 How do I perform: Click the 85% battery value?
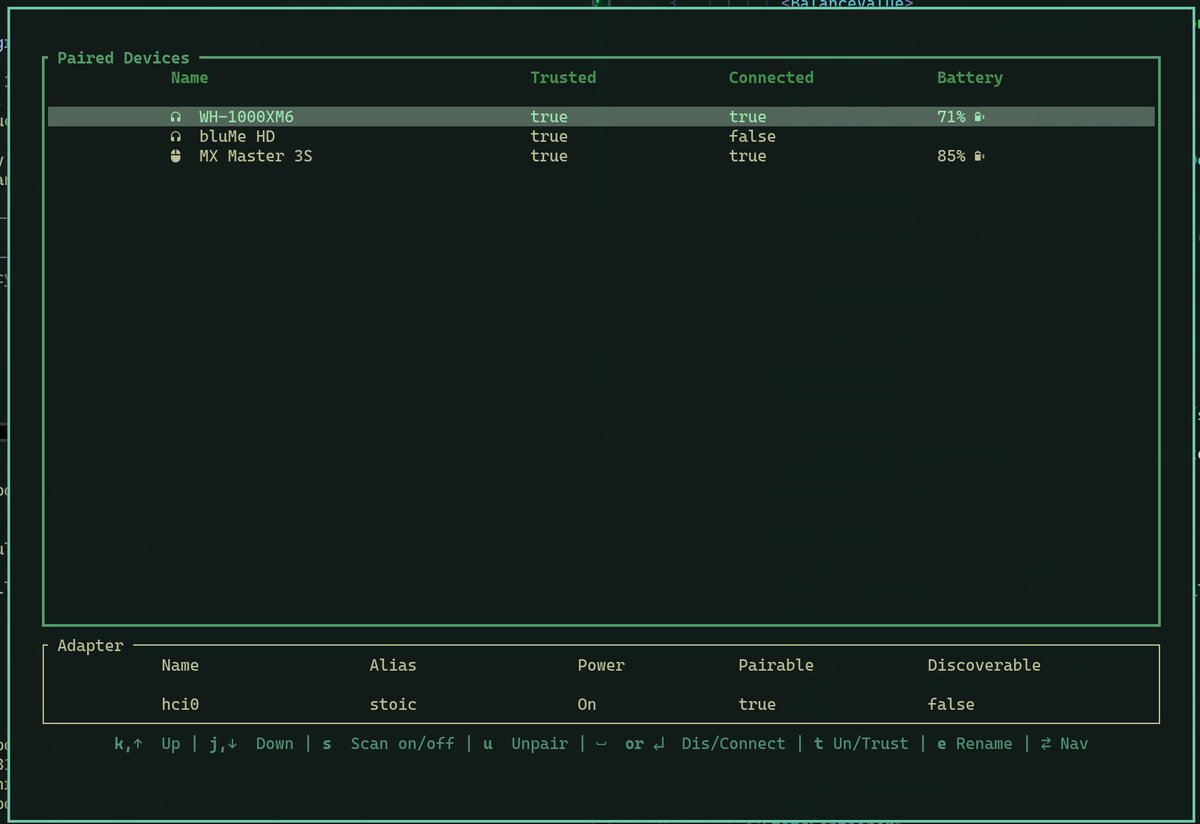point(951,156)
